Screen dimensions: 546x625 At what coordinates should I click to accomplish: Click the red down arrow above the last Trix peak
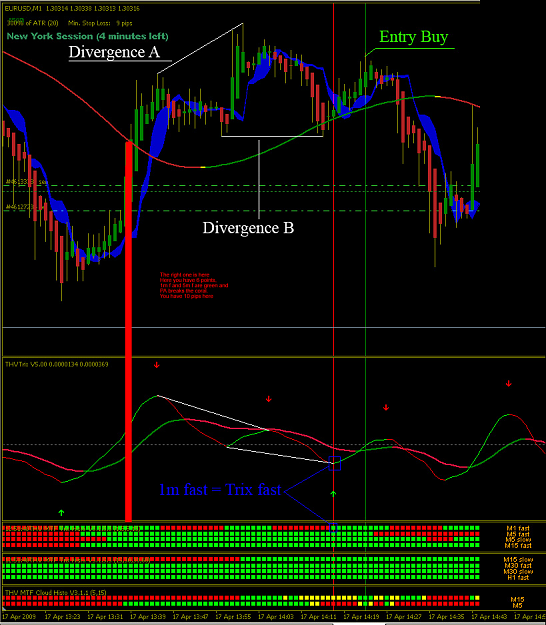(509, 383)
